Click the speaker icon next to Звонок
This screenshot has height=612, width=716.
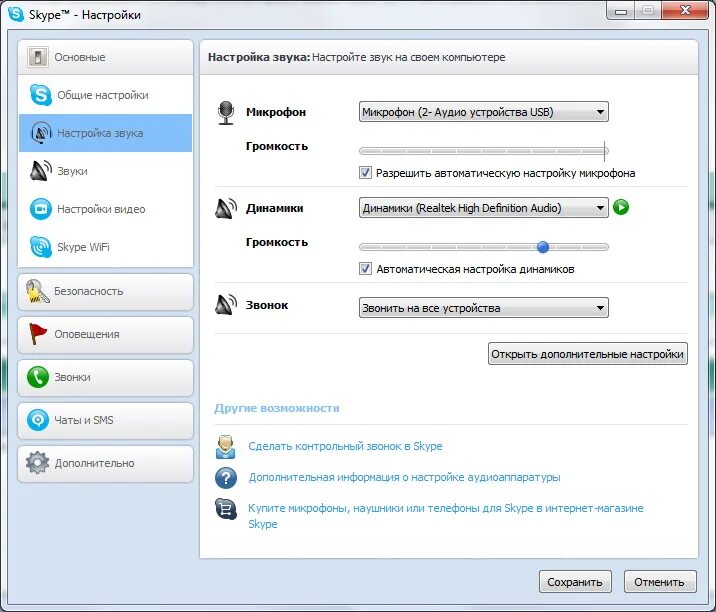[x=226, y=305]
